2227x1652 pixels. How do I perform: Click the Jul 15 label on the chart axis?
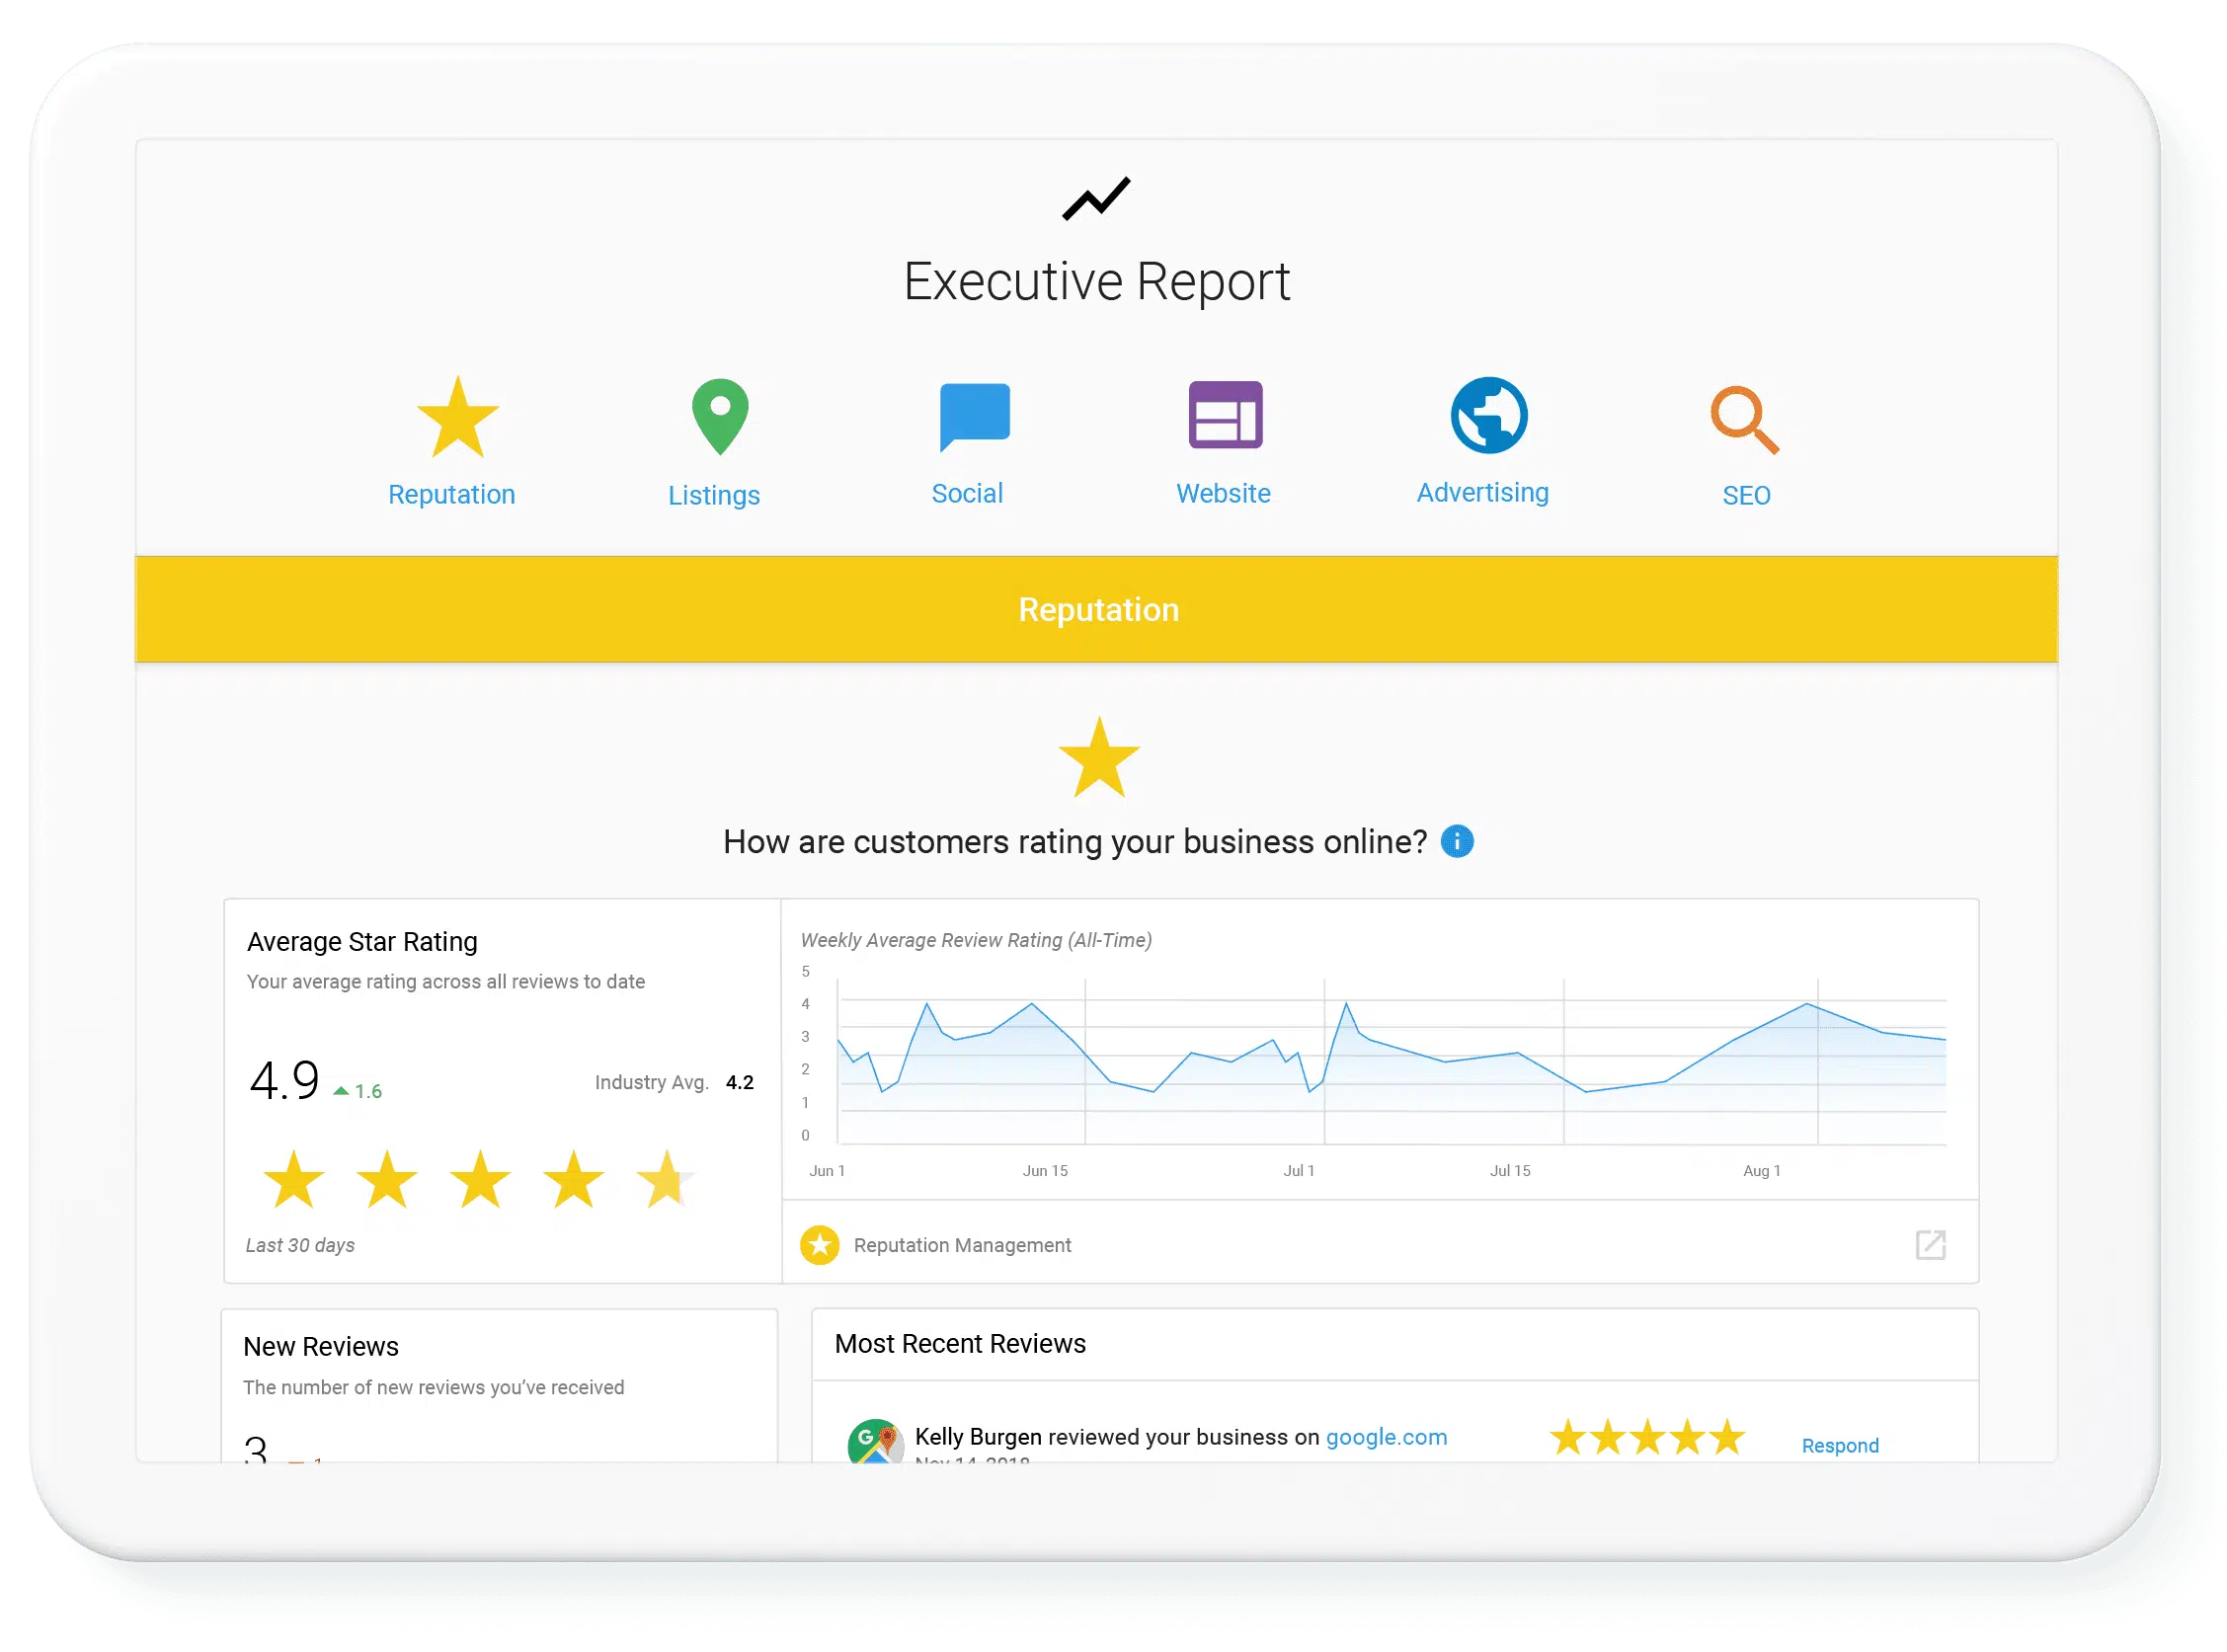1510,1171
